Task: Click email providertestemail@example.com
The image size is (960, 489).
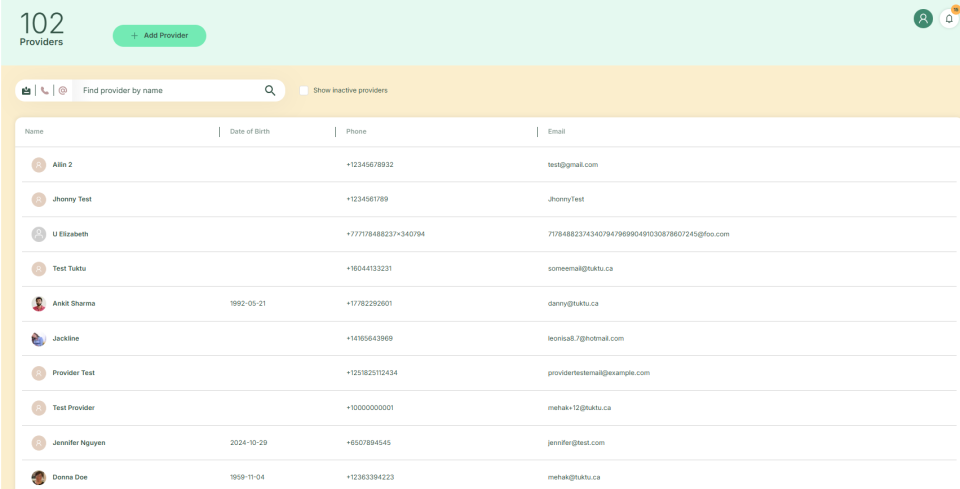Action: point(599,373)
